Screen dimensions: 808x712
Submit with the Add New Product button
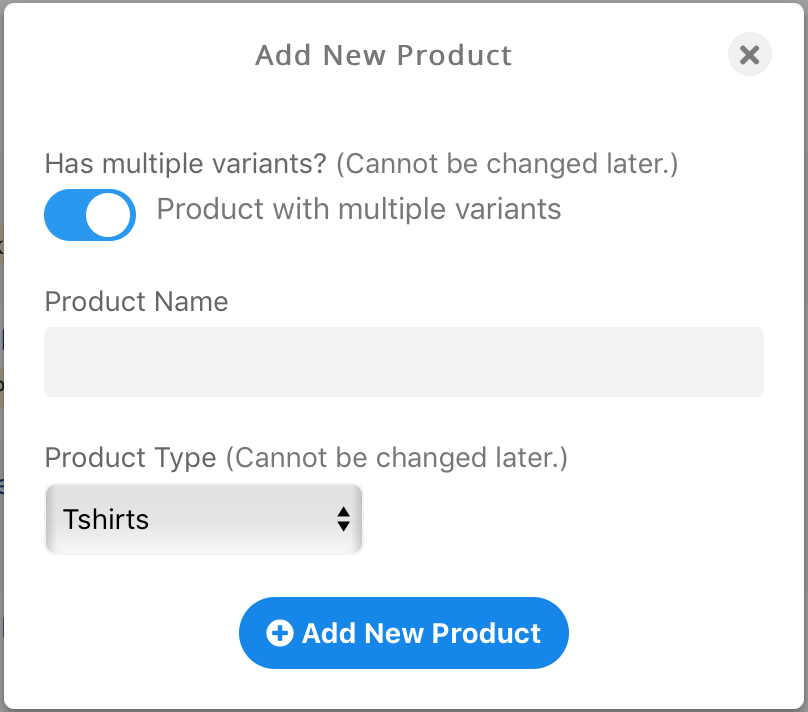point(403,633)
